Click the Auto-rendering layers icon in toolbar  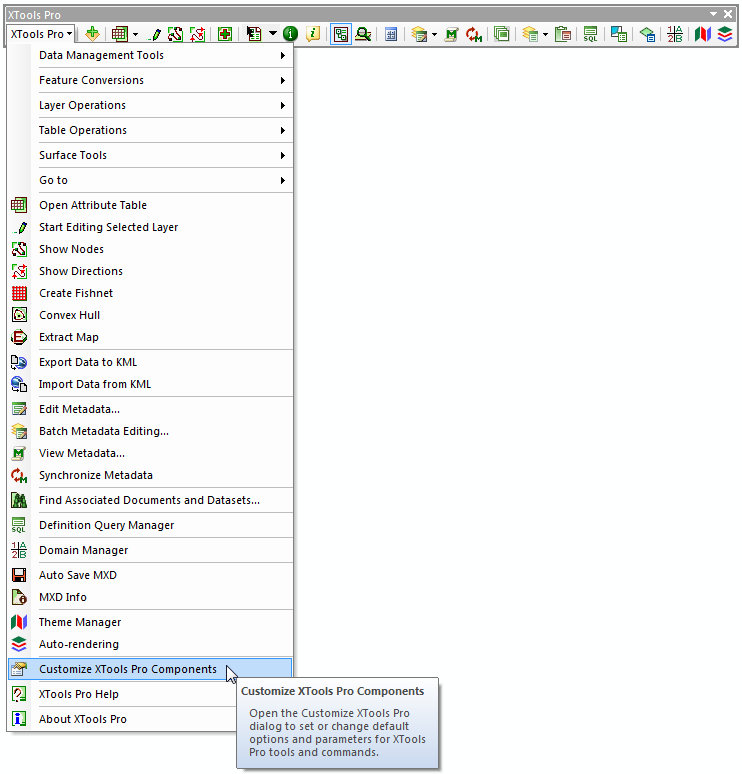[725, 34]
